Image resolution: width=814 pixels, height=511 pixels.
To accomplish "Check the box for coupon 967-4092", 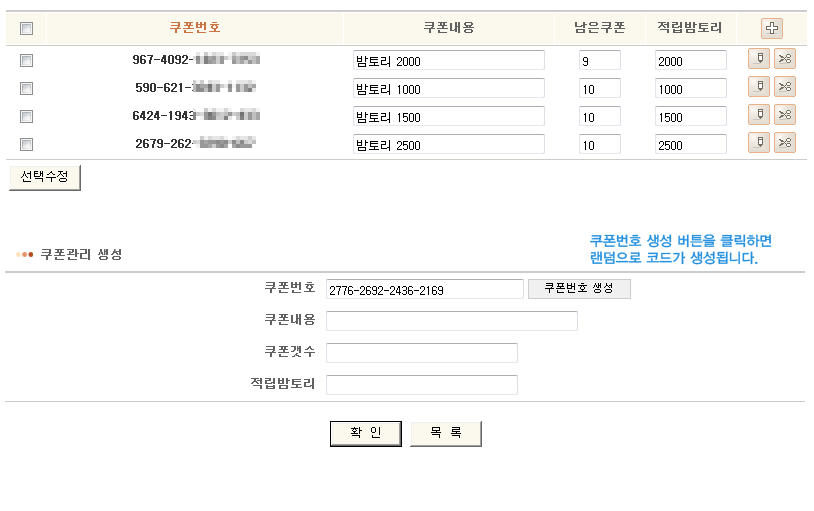I will [x=27, y=60].
